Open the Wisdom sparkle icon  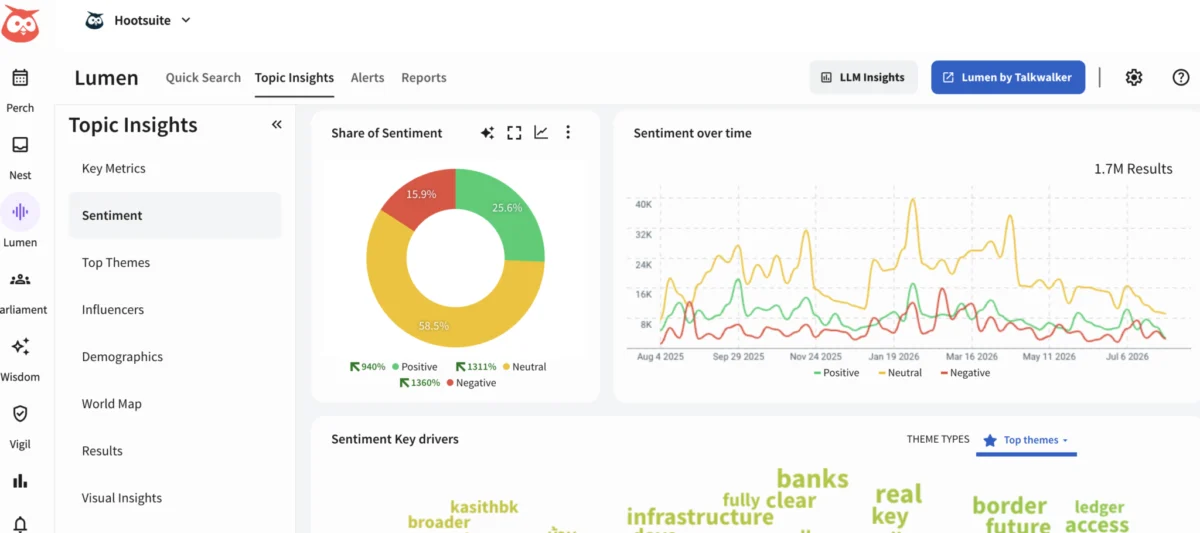coord(20,346)
